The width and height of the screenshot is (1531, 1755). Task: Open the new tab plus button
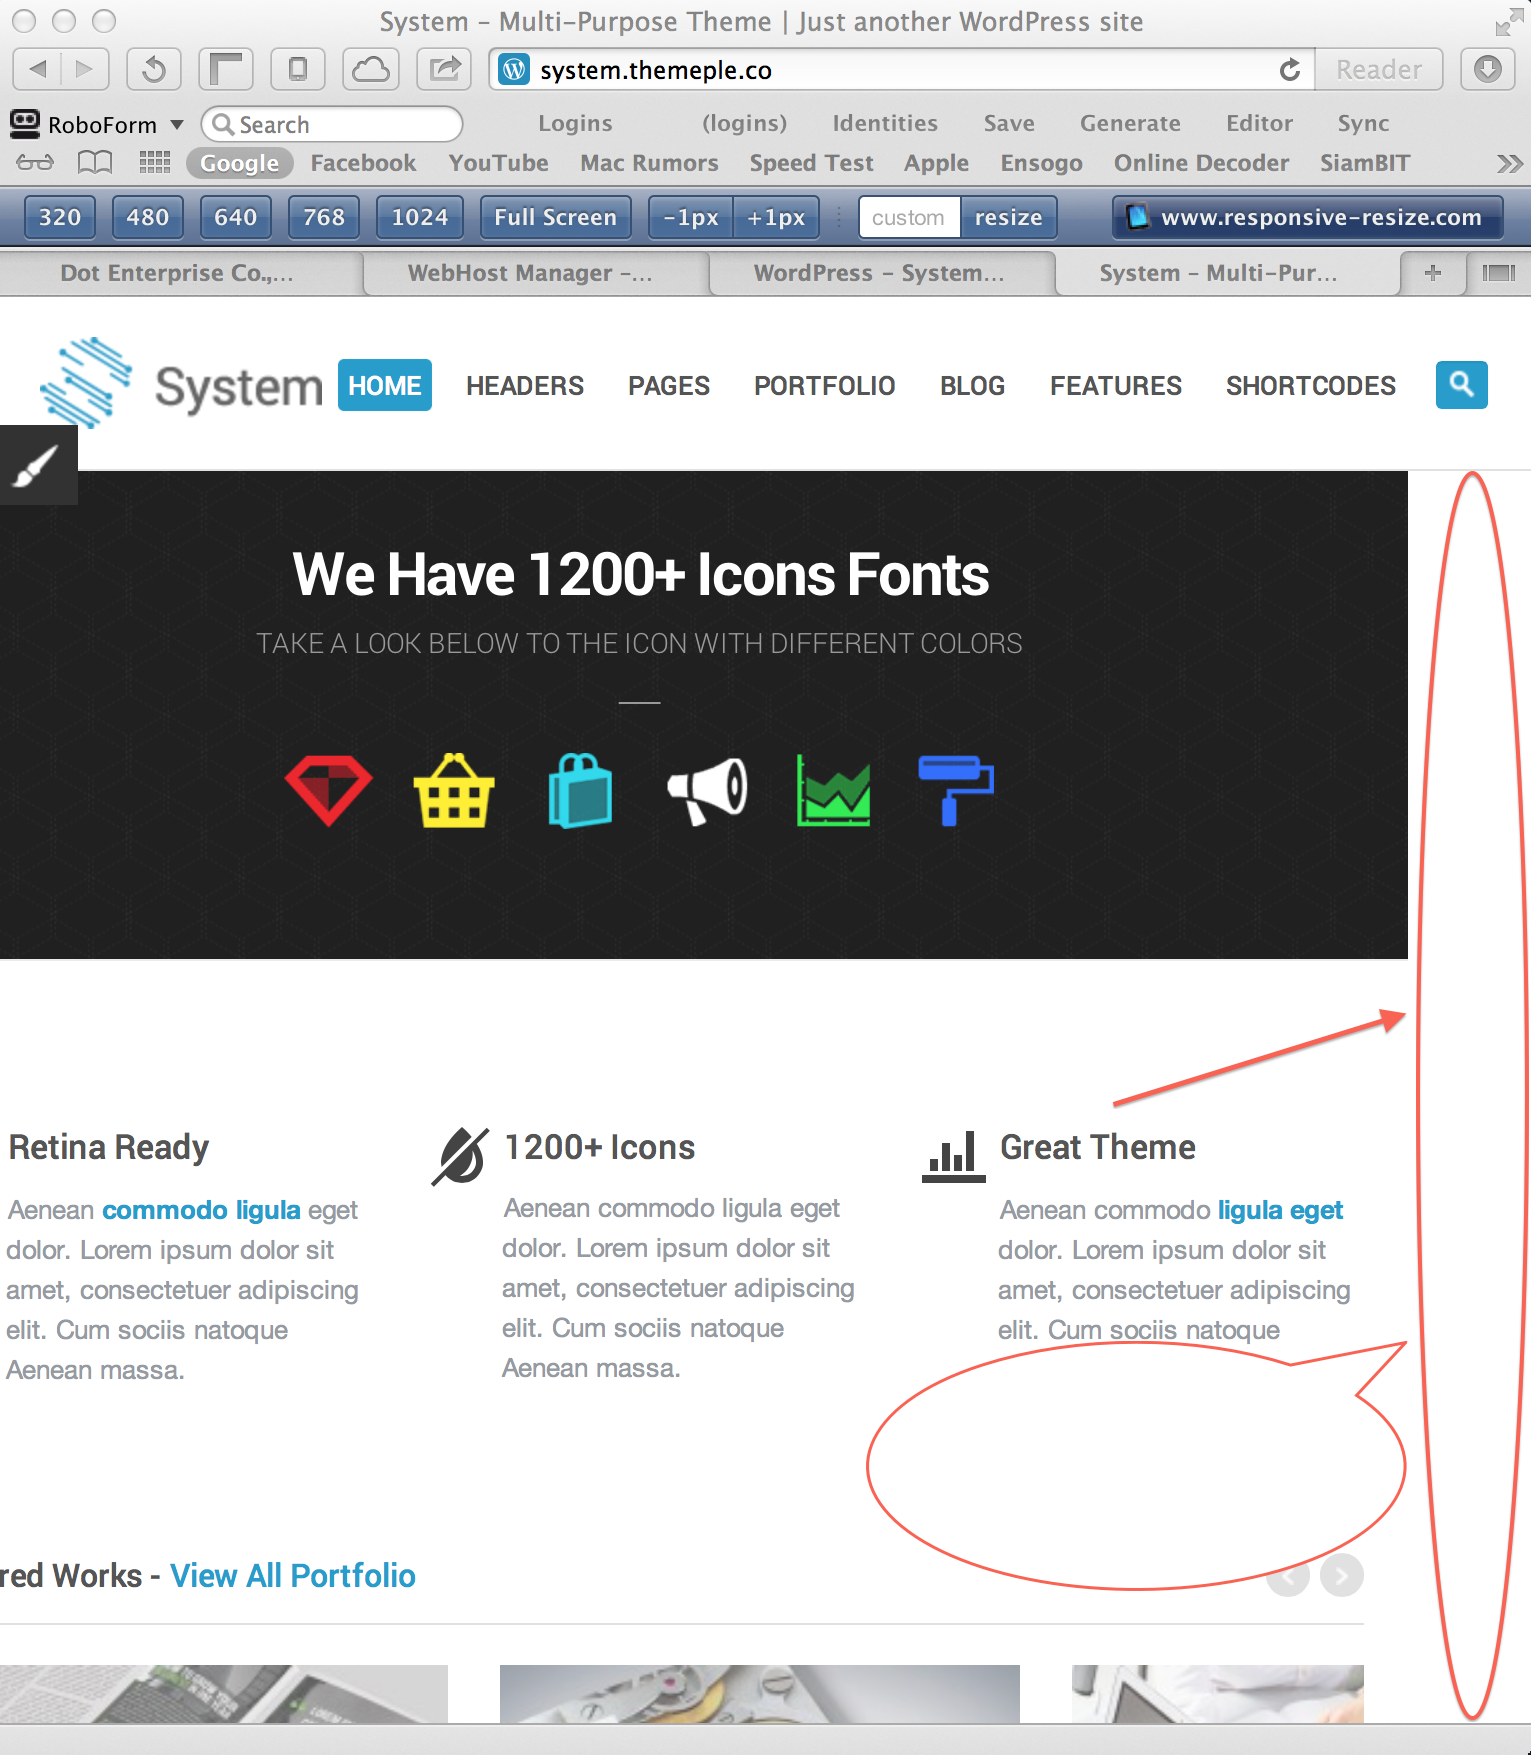pos(1433,273)
